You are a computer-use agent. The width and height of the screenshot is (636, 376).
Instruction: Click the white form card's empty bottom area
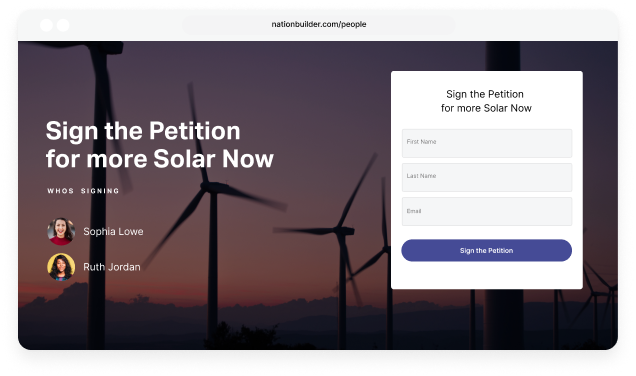tap(487, 276)
